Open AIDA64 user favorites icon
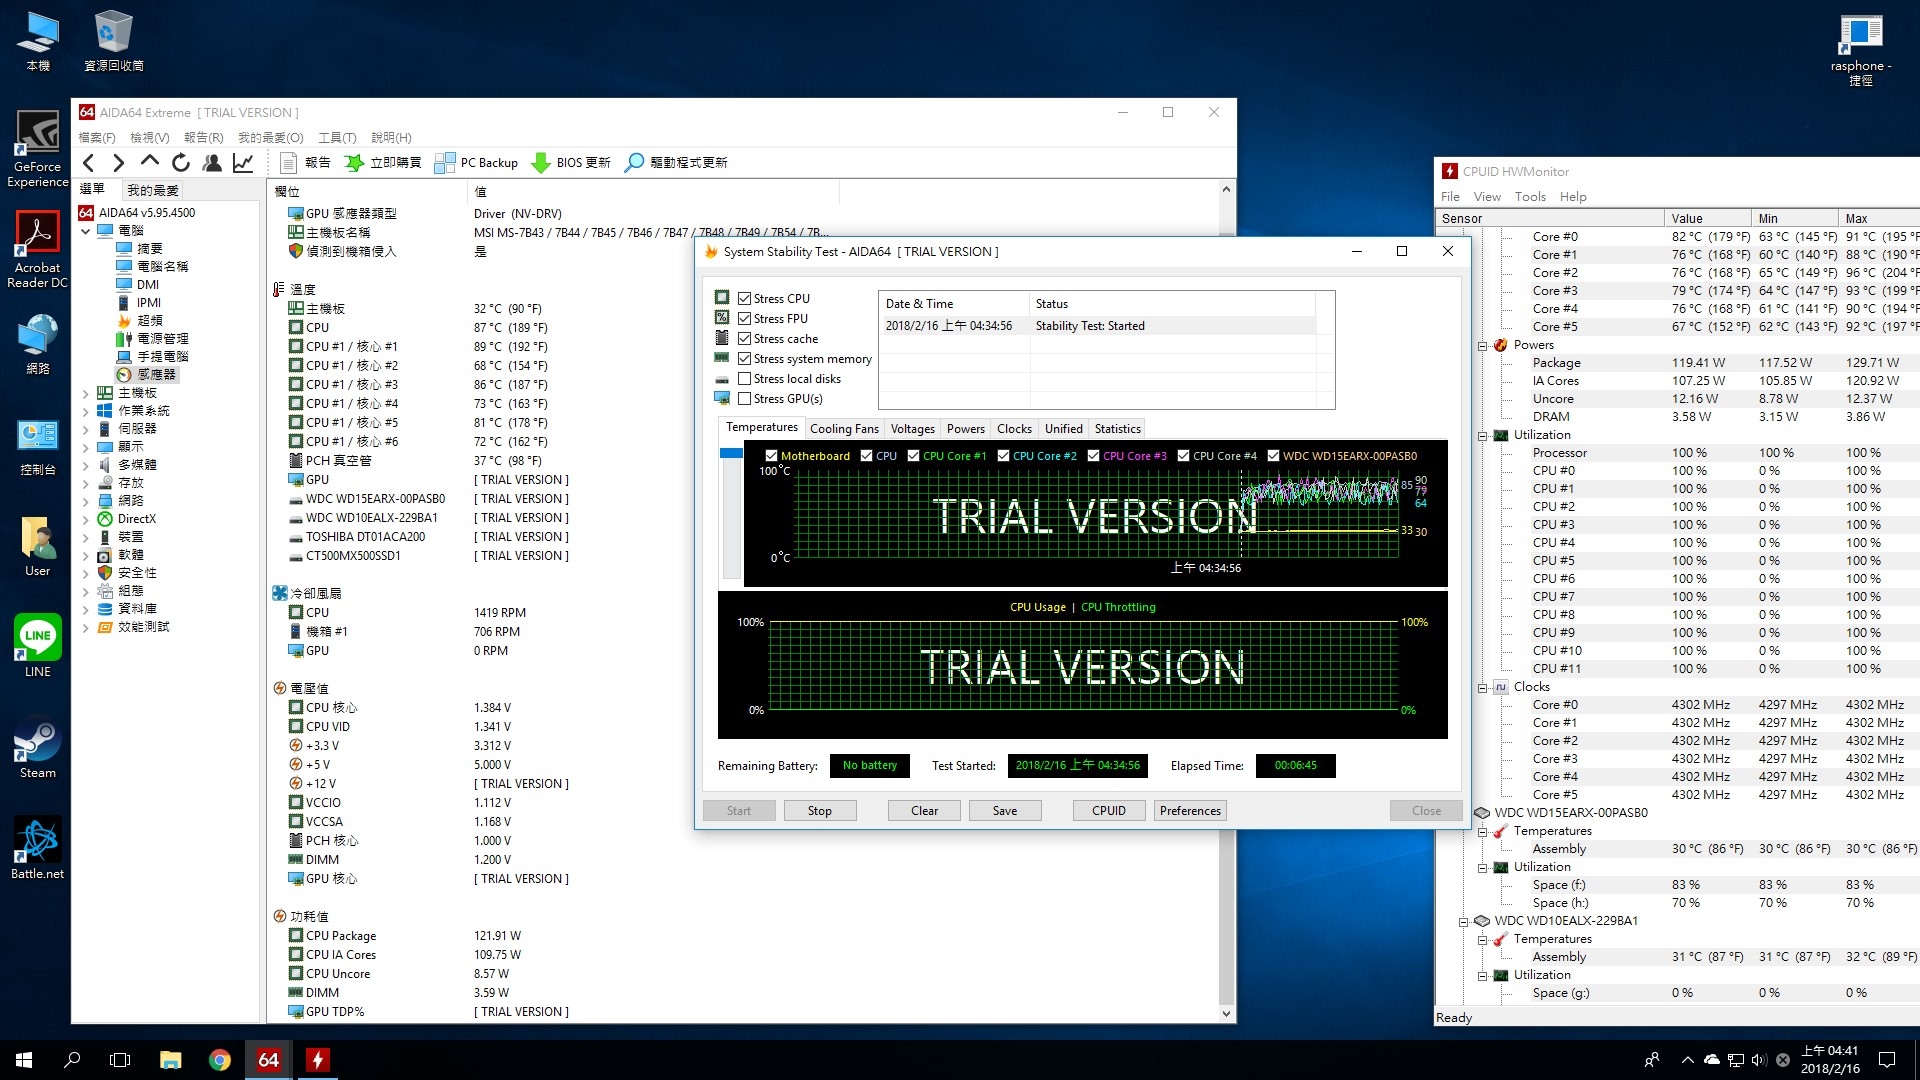The height and width of the screenshot is (1080, 1920). [212, 163]
